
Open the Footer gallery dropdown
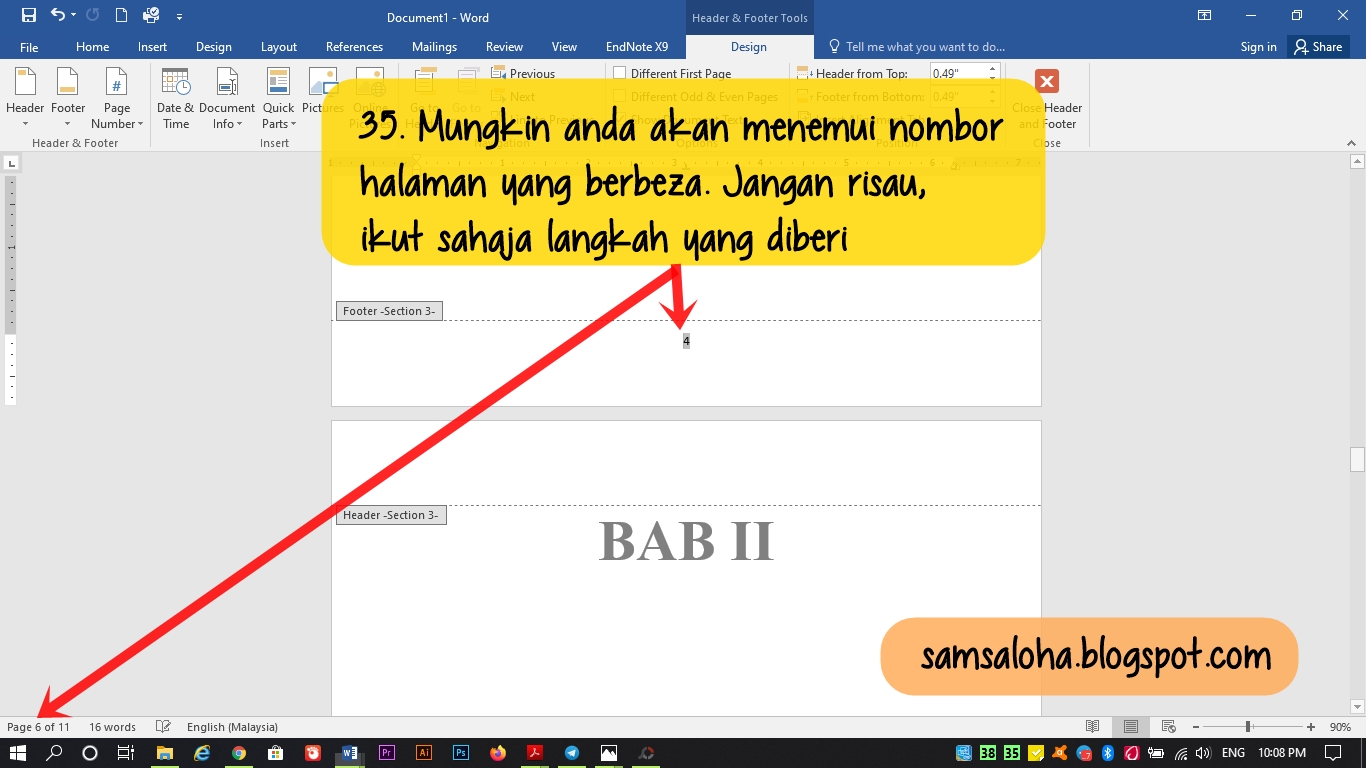click(x=68, y=98)
